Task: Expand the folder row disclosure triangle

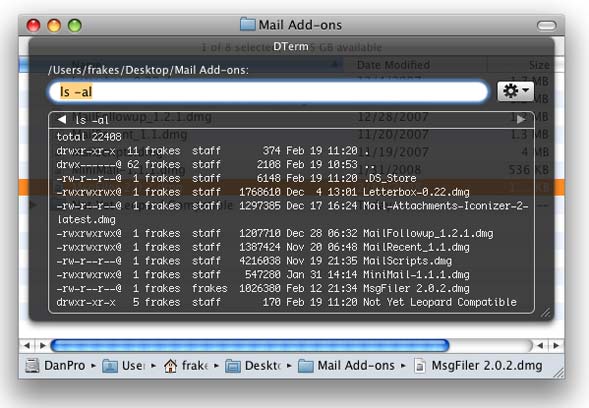Action: click(34, 205)
